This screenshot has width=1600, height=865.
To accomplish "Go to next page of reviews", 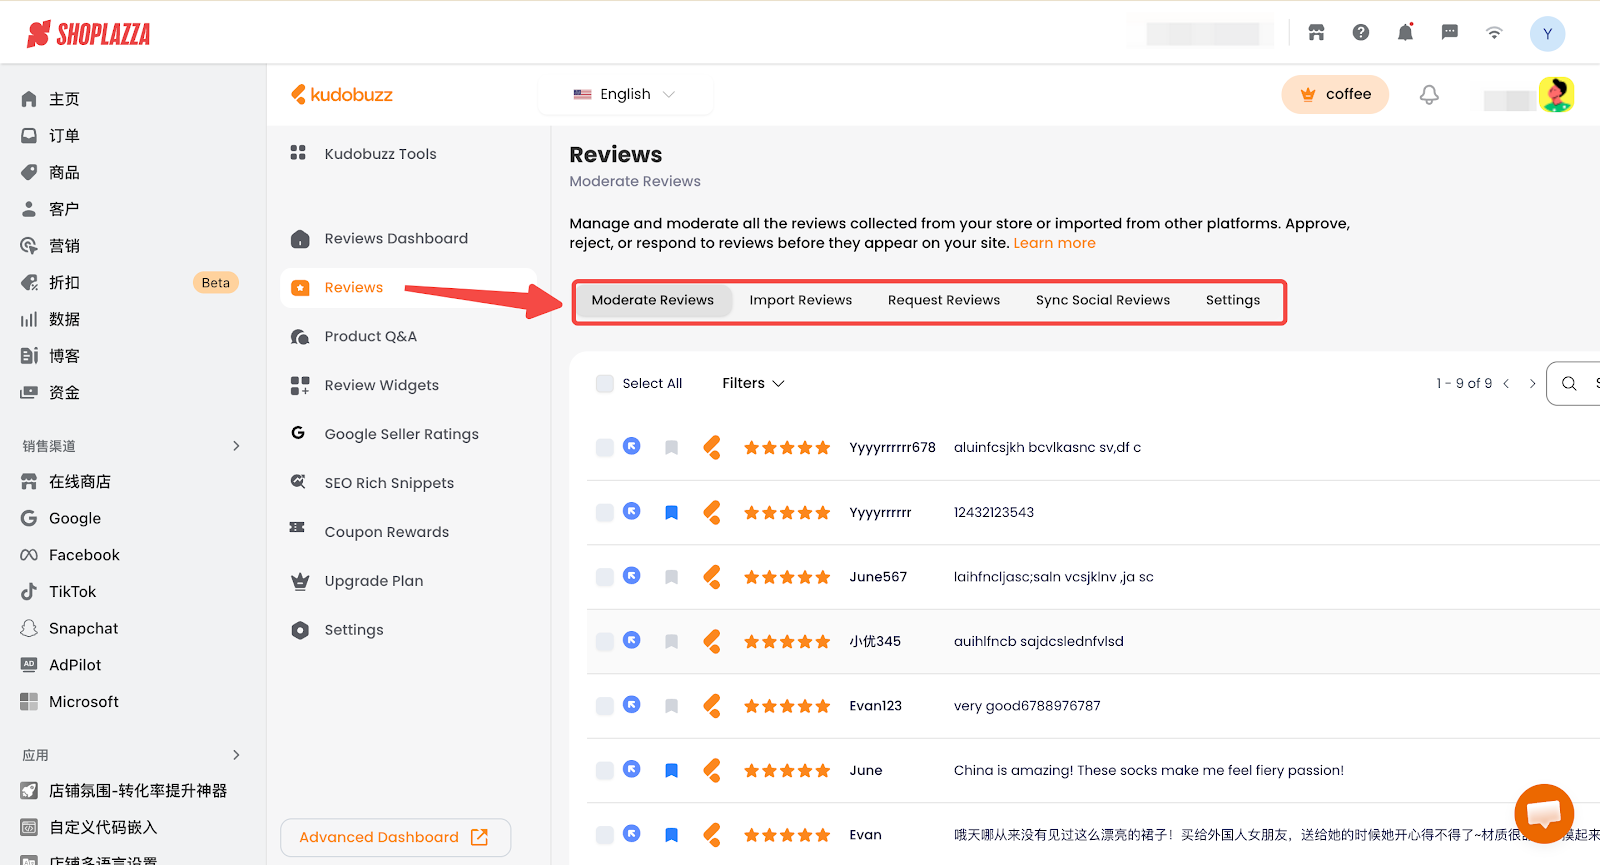I will coord(1532,384).
